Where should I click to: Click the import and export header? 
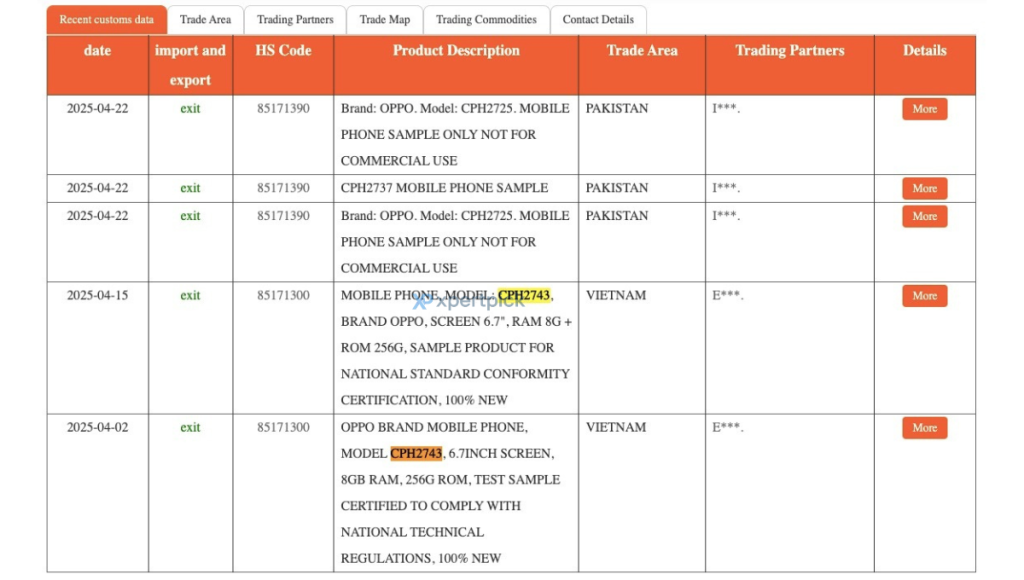coord(190,65)
